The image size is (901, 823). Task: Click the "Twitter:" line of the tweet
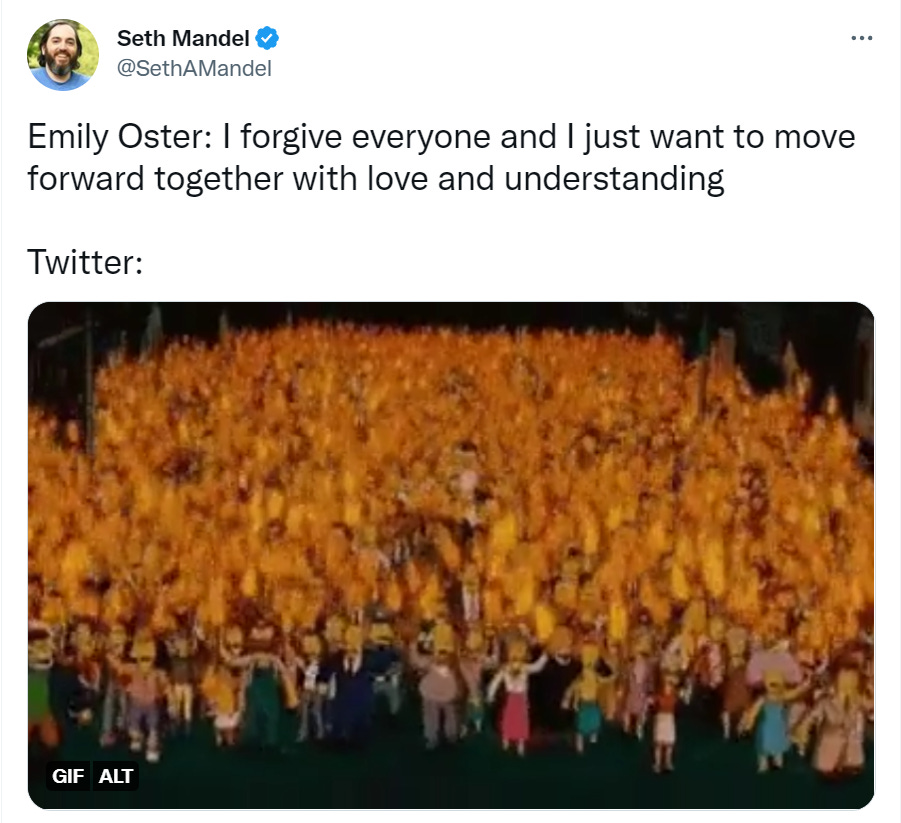click(85, 263)
